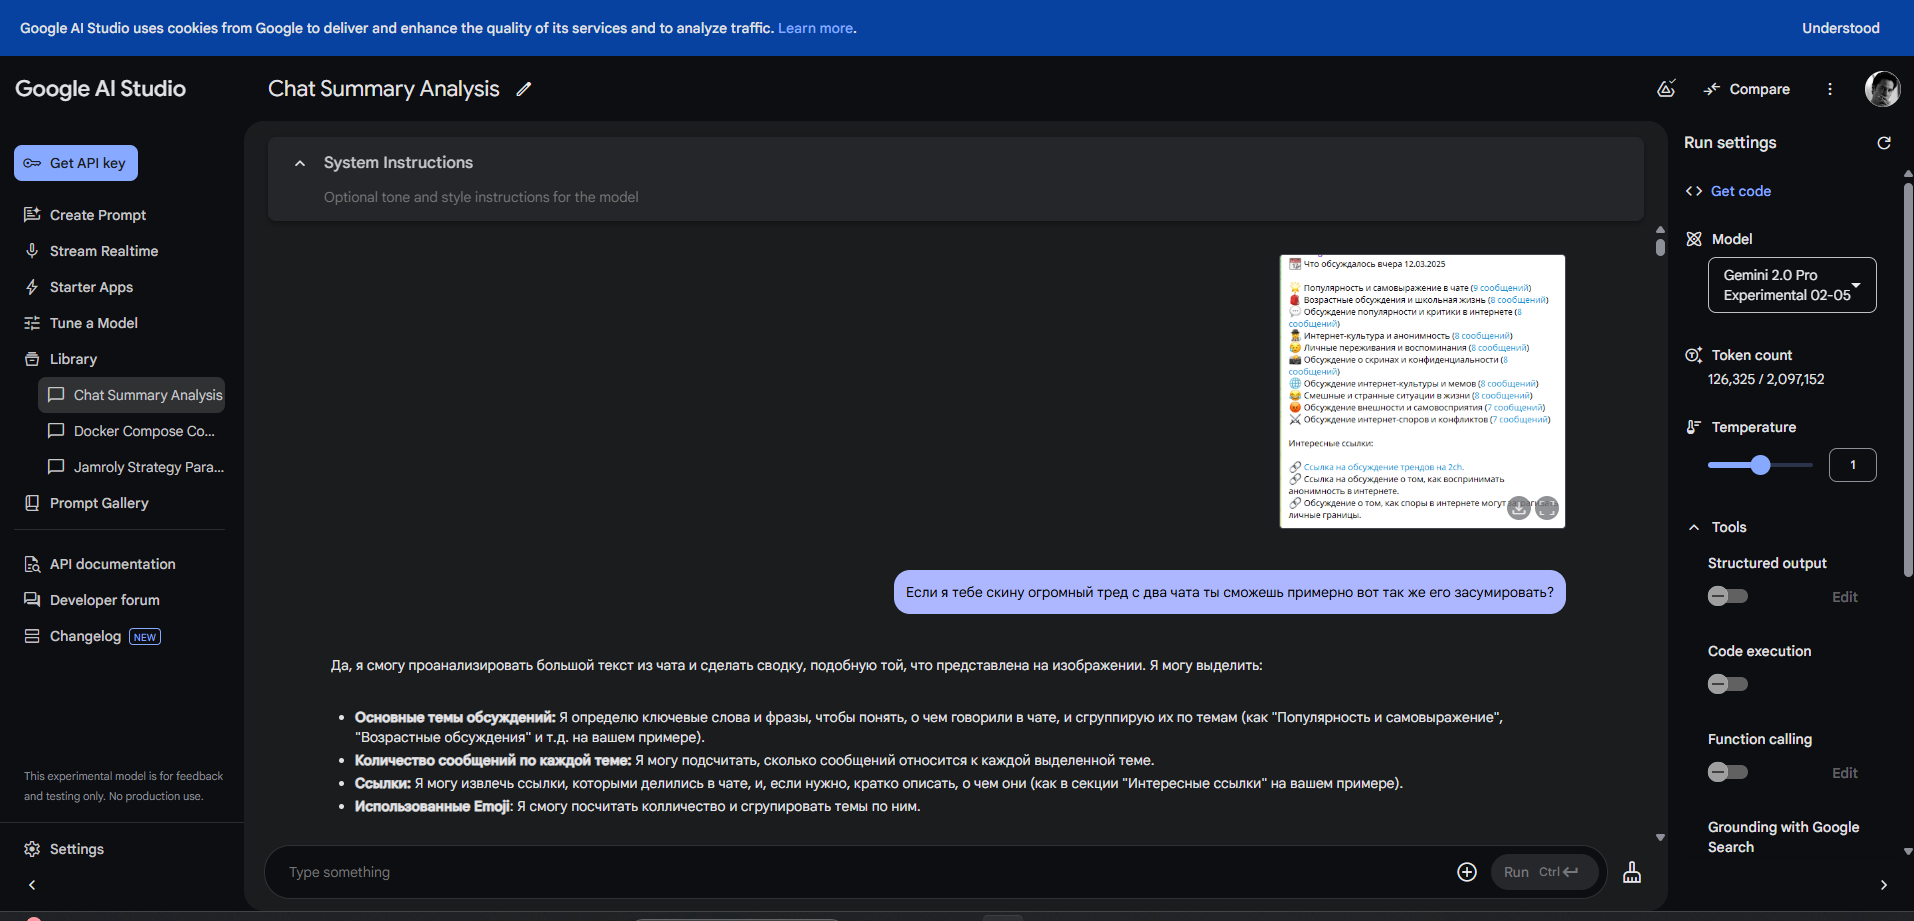Click Edit next to Structured output

point(1845,597)
